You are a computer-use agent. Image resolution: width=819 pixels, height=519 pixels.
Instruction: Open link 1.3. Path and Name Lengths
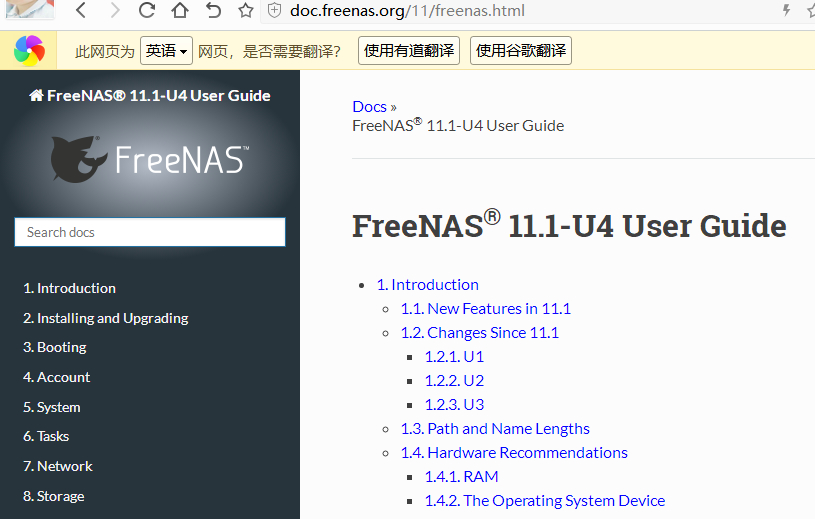point(495,429)
